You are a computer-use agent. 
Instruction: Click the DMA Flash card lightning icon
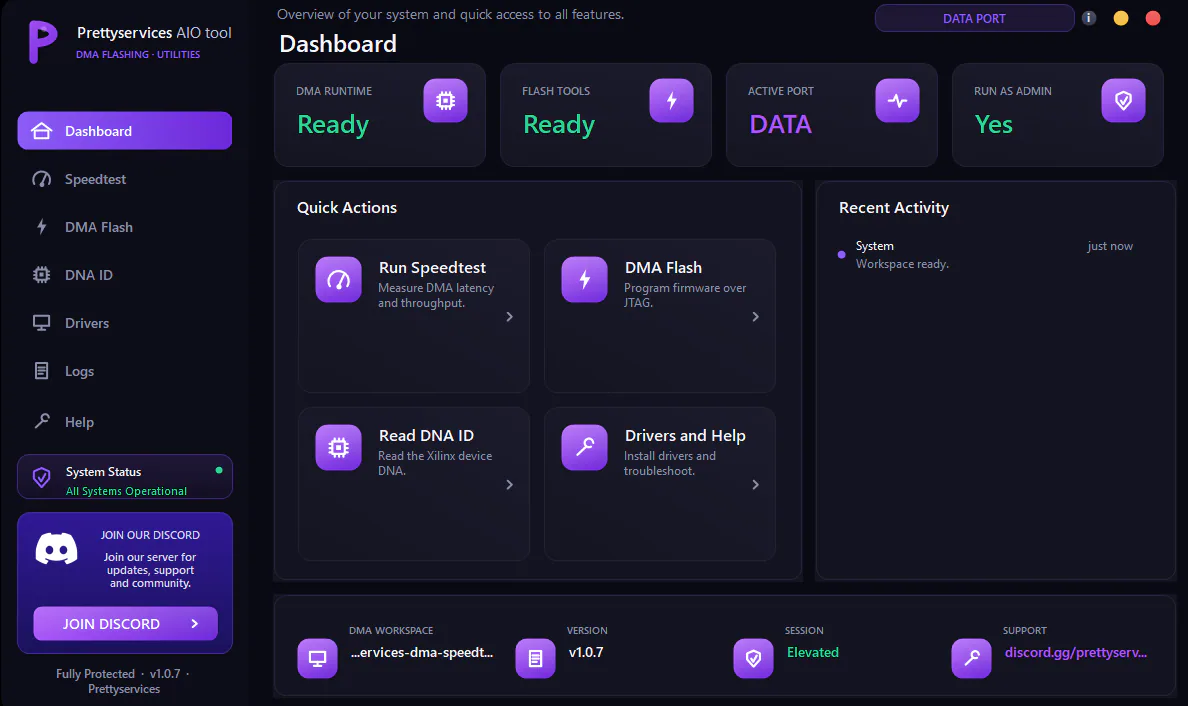point(584,280)
